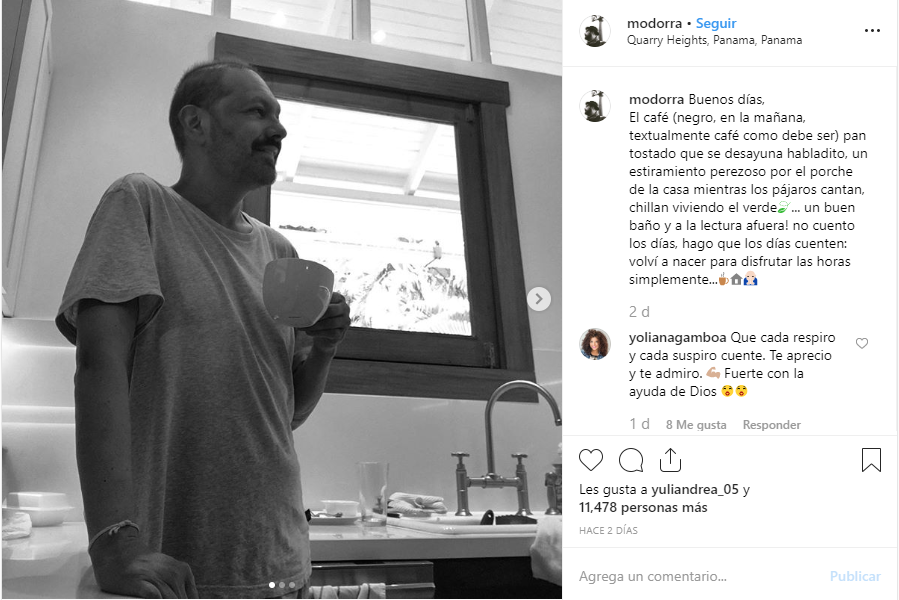Like yolianagamboa's comment with the small heart
The image size is (899, 600).
pos(862,343)
